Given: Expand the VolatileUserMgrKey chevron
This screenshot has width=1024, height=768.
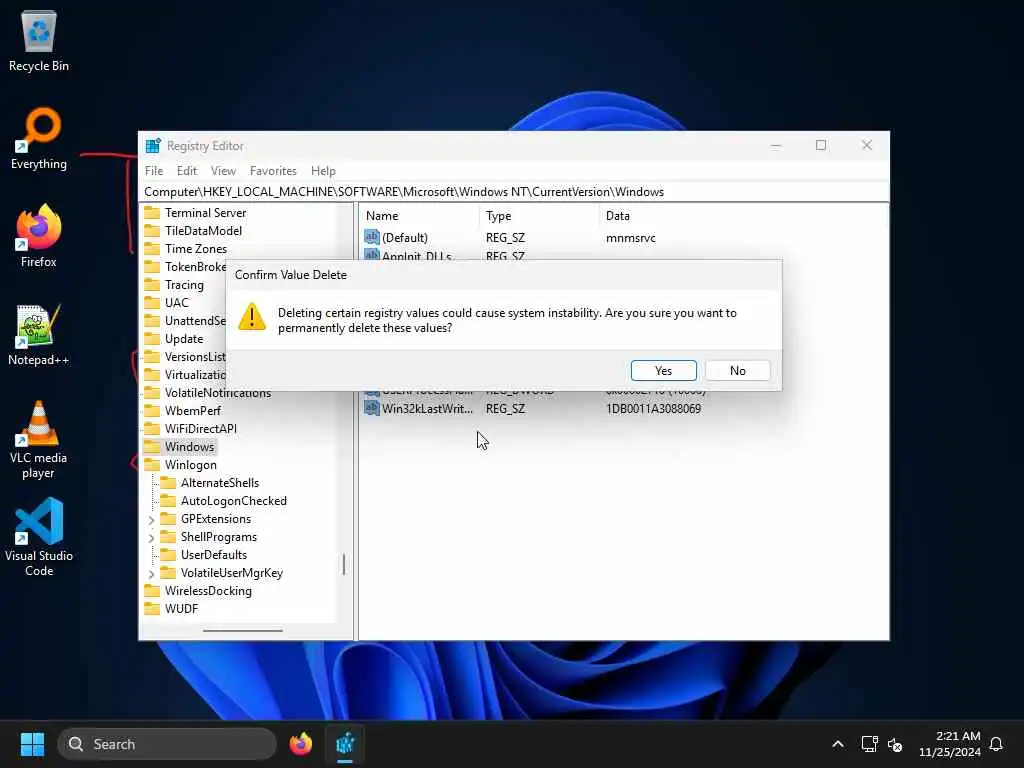Looking at the screenshot, I should point(152,573).
